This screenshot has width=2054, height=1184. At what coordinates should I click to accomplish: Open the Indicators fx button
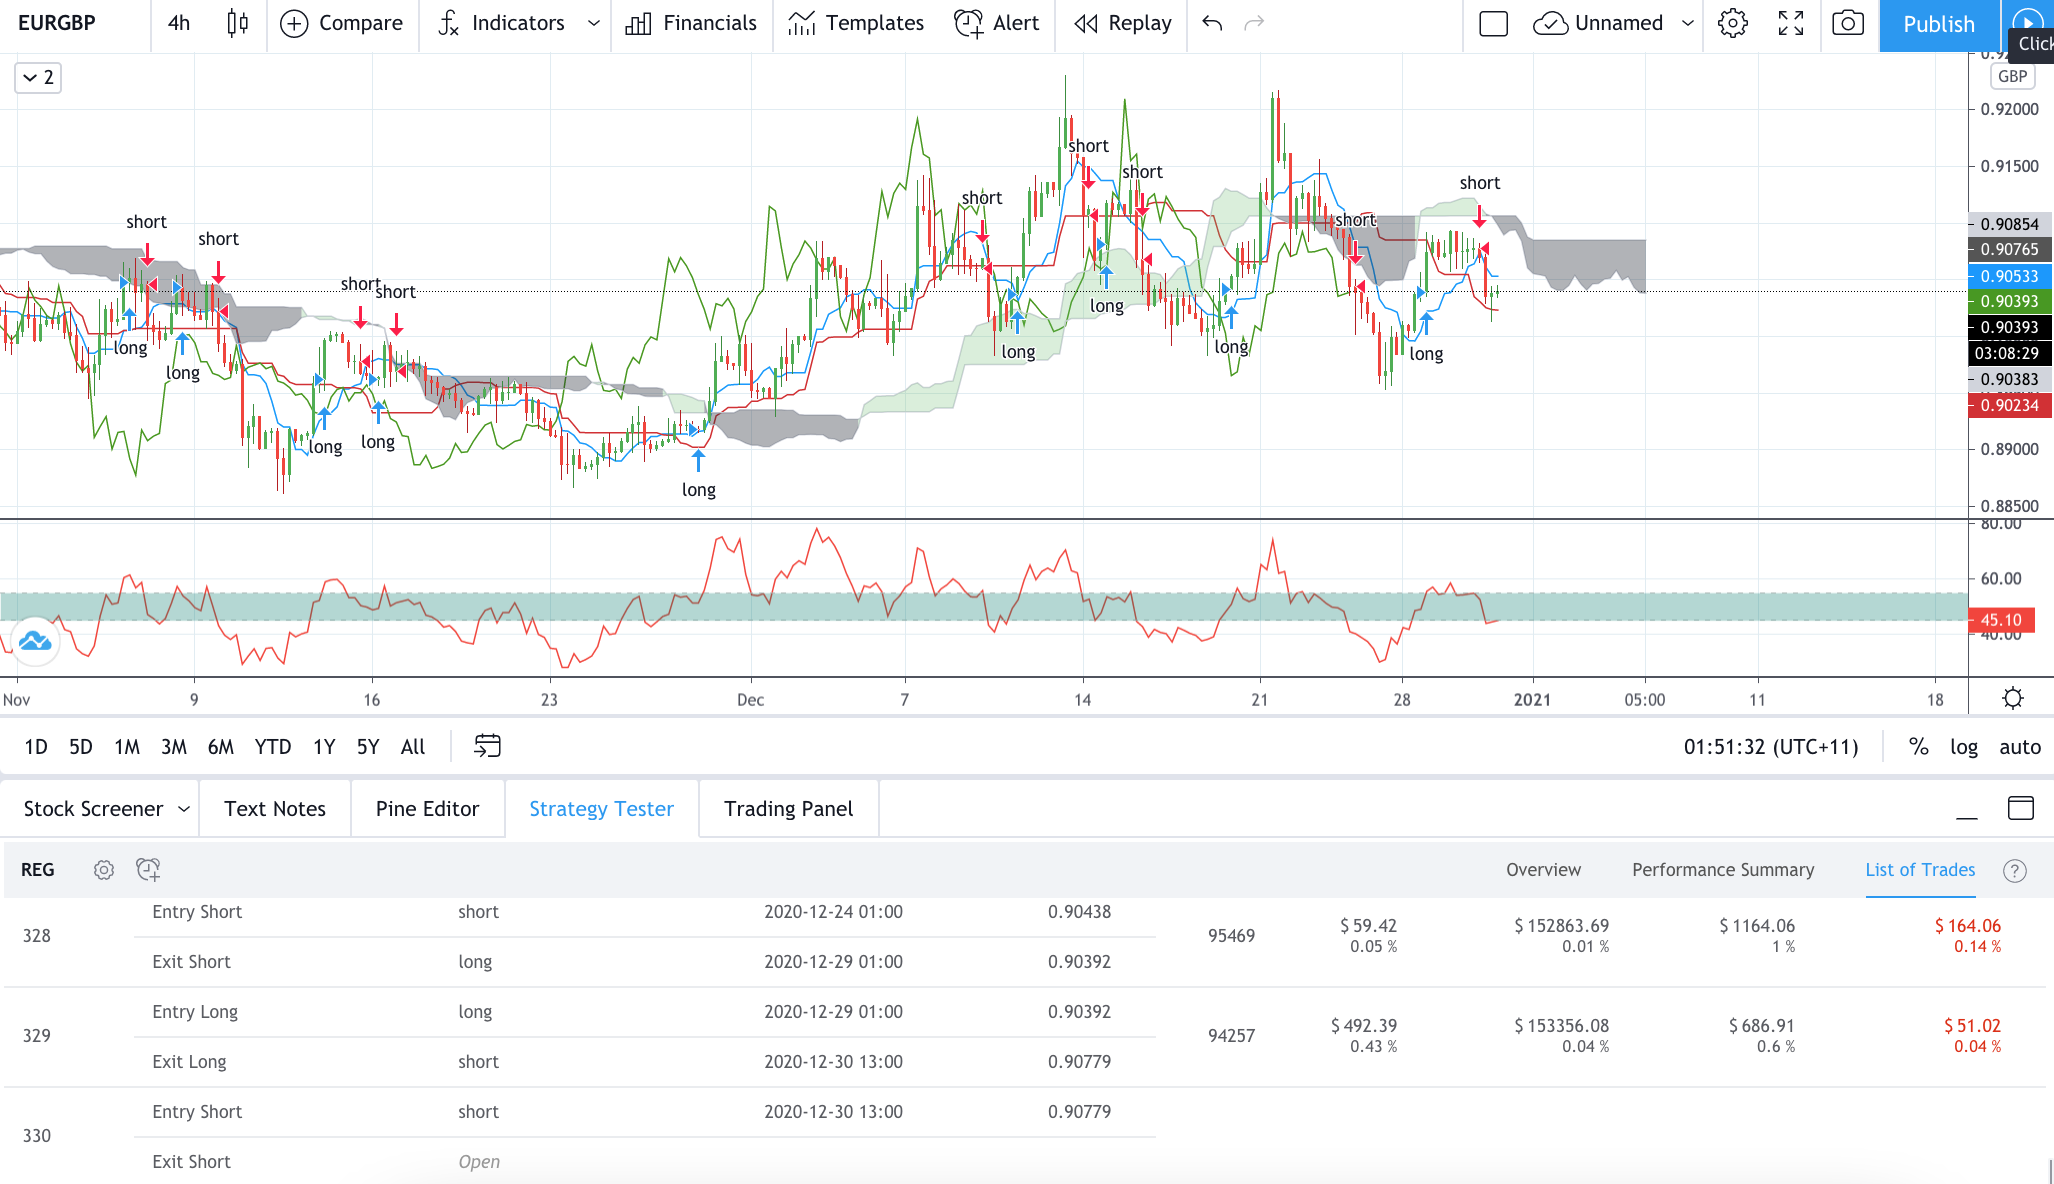[x=501, y=23]
